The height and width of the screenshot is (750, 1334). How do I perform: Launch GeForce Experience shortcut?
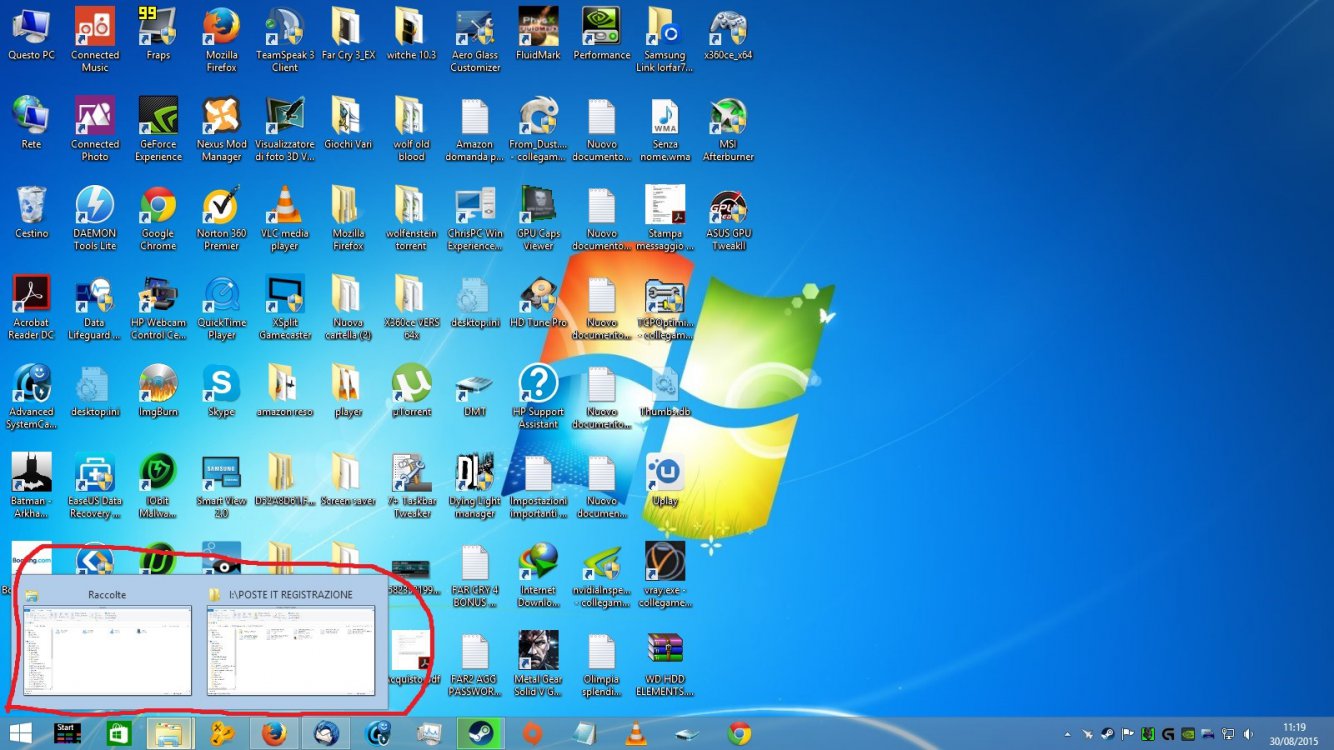tap(158, 129)
